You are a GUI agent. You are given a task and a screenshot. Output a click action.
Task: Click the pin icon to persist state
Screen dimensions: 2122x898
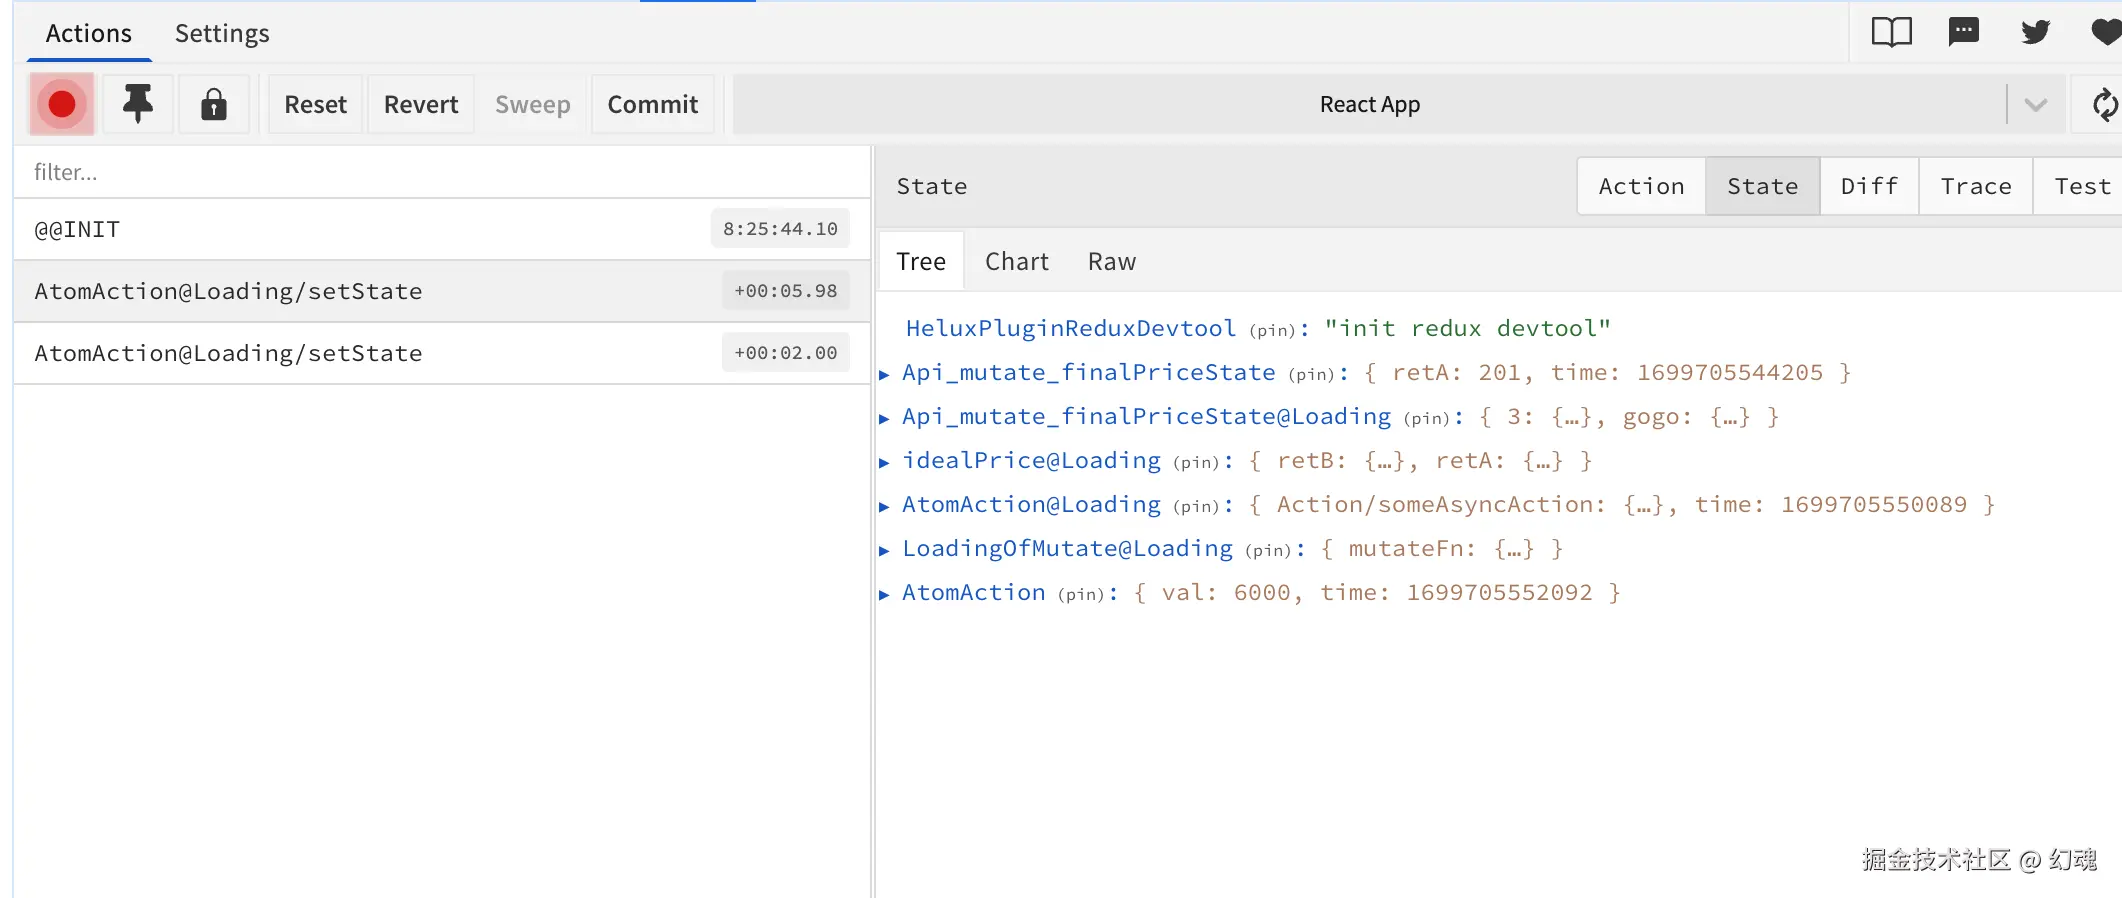tap(138, 104)
